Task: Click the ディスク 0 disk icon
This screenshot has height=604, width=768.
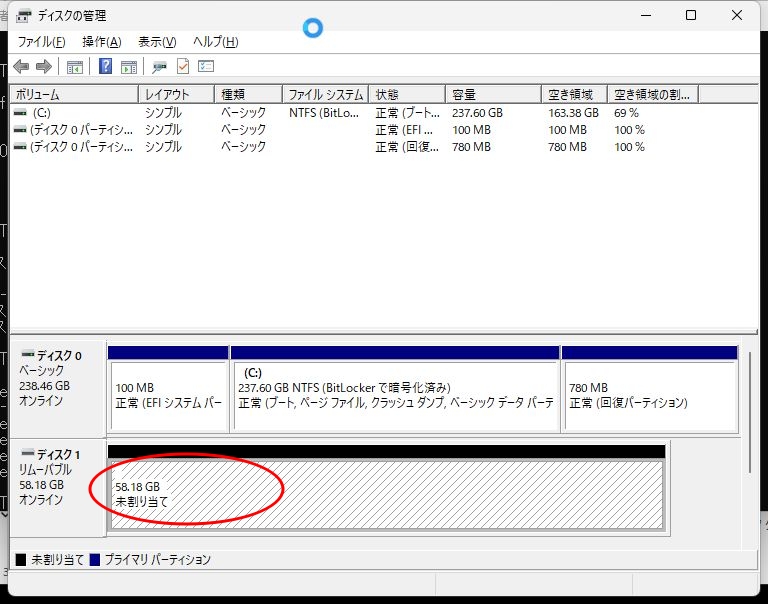Action: [x=28, y=353]
